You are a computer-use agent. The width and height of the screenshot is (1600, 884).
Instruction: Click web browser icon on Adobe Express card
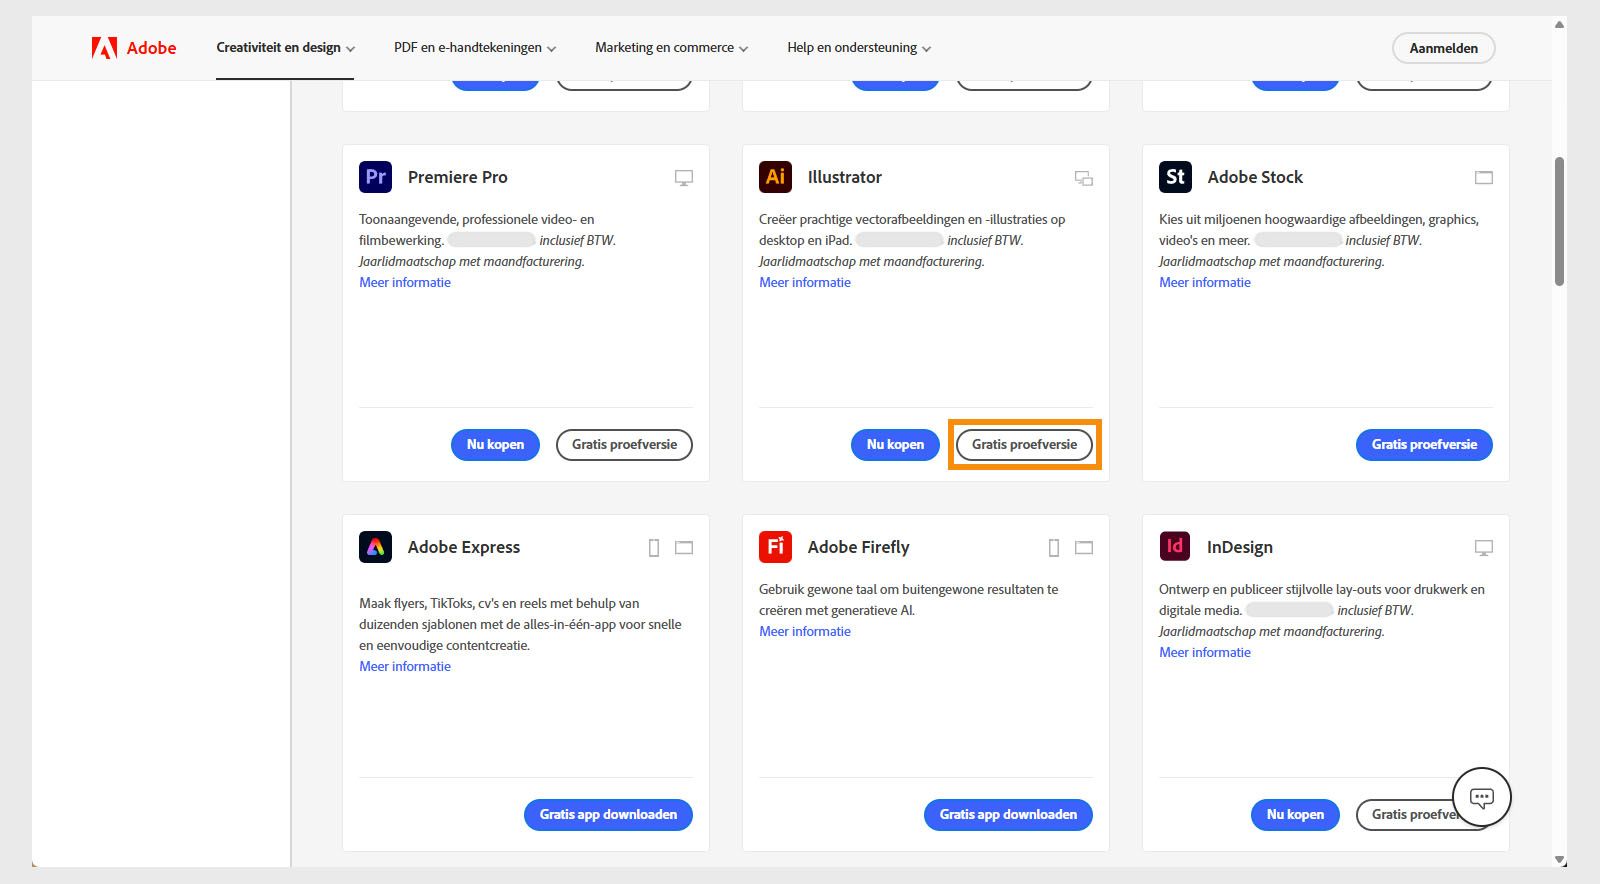click(x=684, y=548)
